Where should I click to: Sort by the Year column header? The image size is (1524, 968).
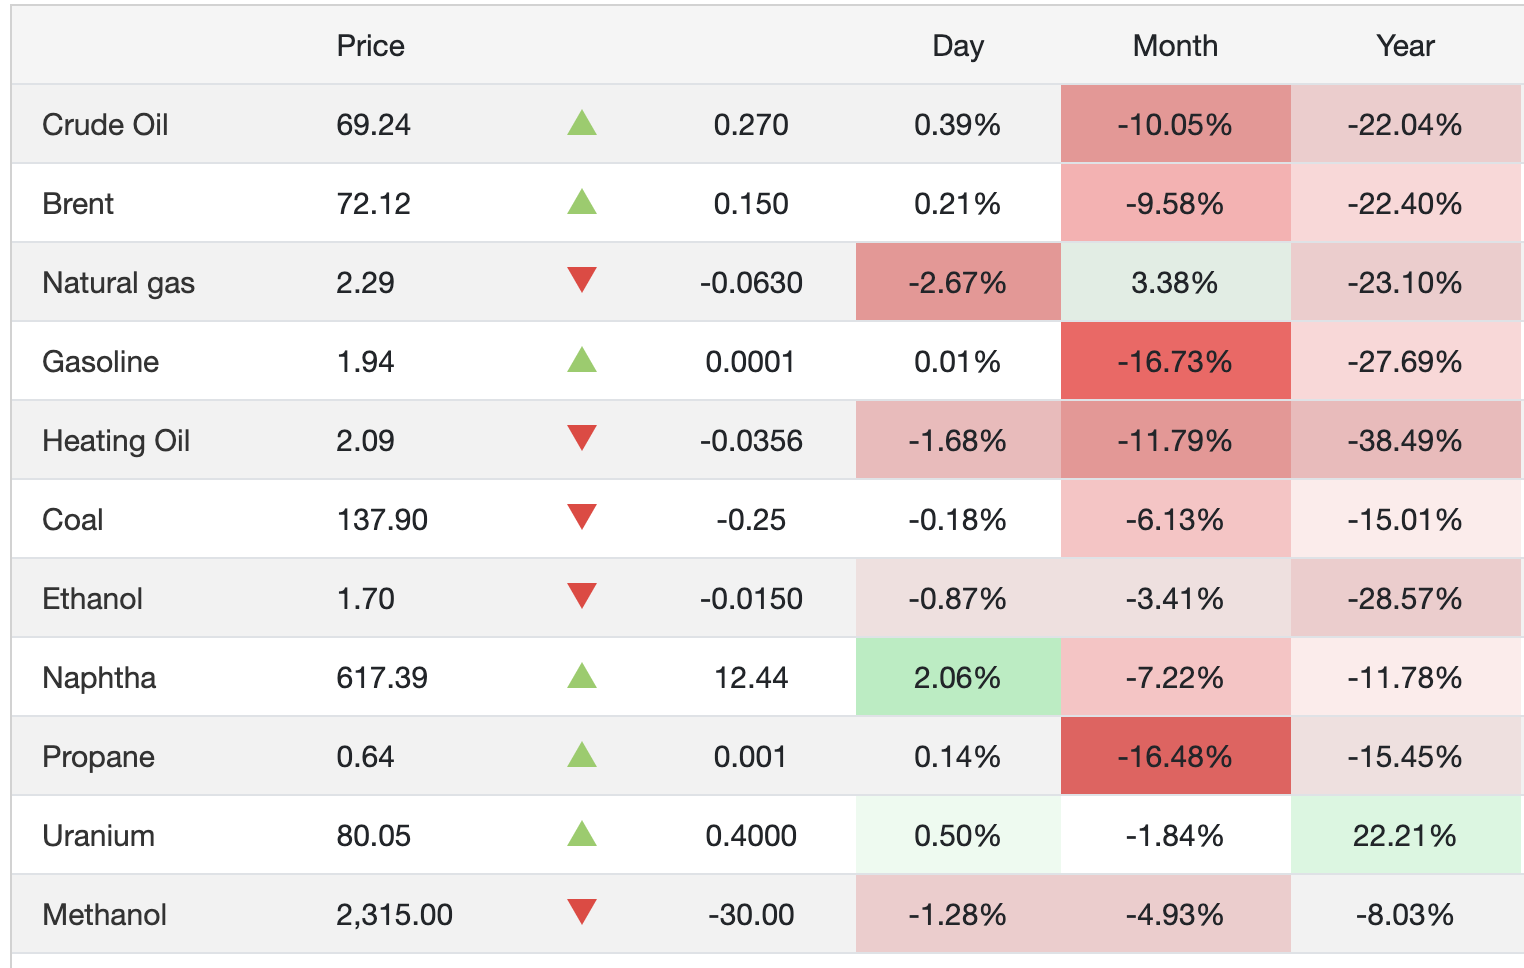click(1405, 46)
